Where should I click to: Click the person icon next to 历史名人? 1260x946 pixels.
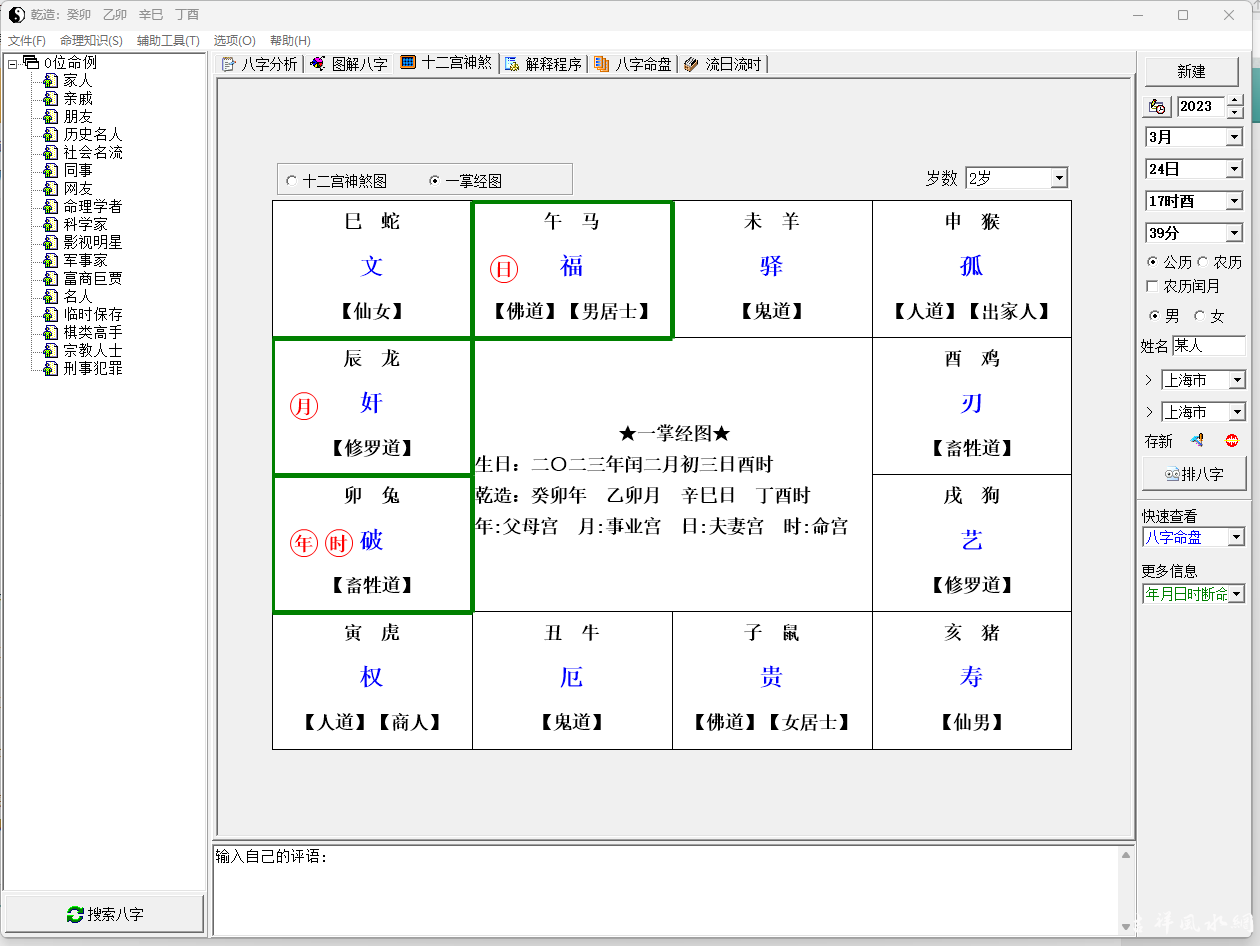[x=50, y=134]
